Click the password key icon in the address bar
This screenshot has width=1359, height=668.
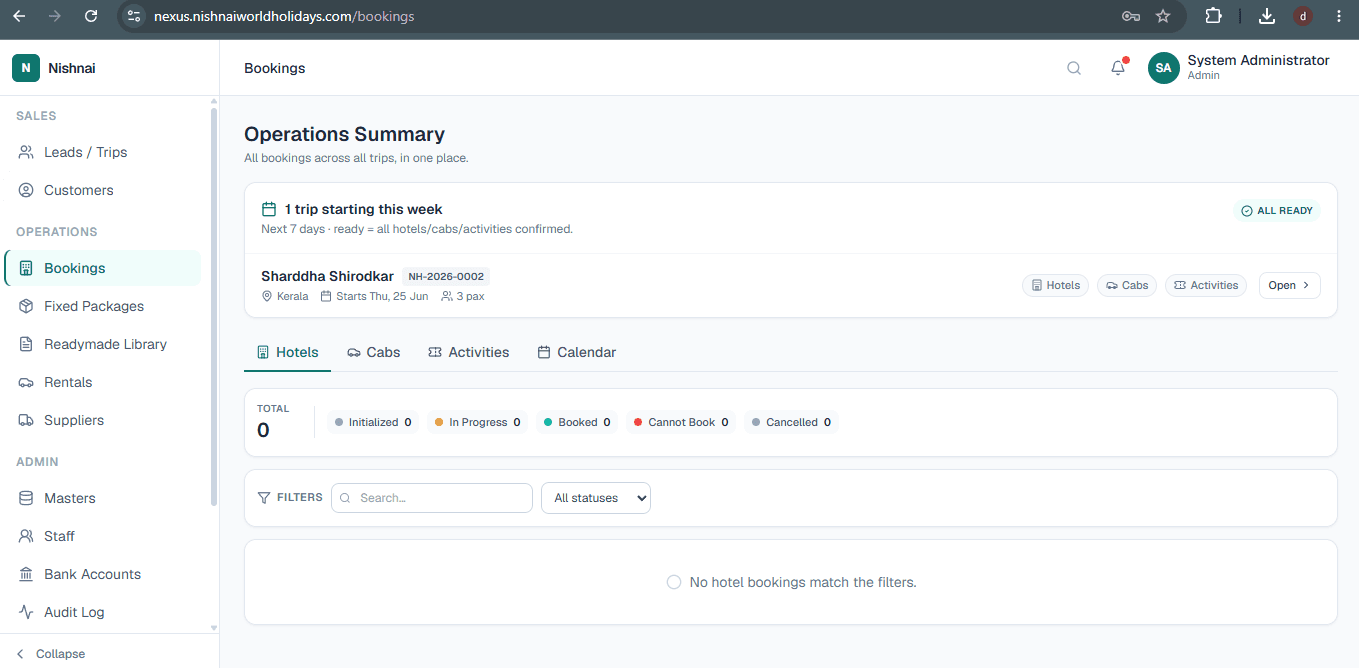pyautogui.click(x=1131, y=16)
